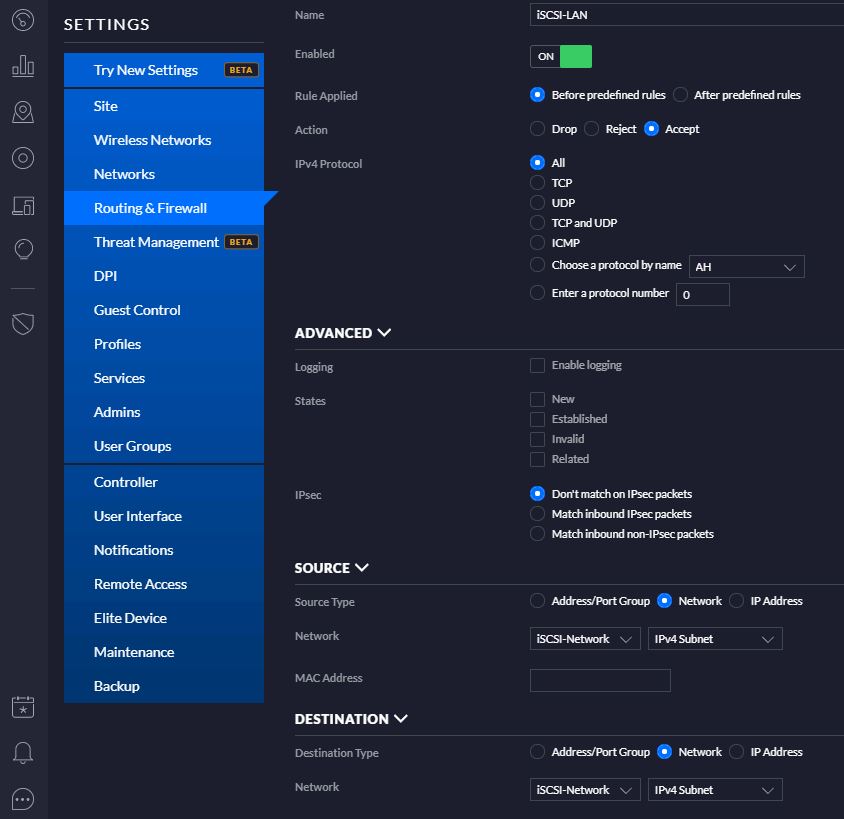The image size is (844, 819).
Task: Go to Networks settings
Action: pyautogui.click(x=164, y=174)
